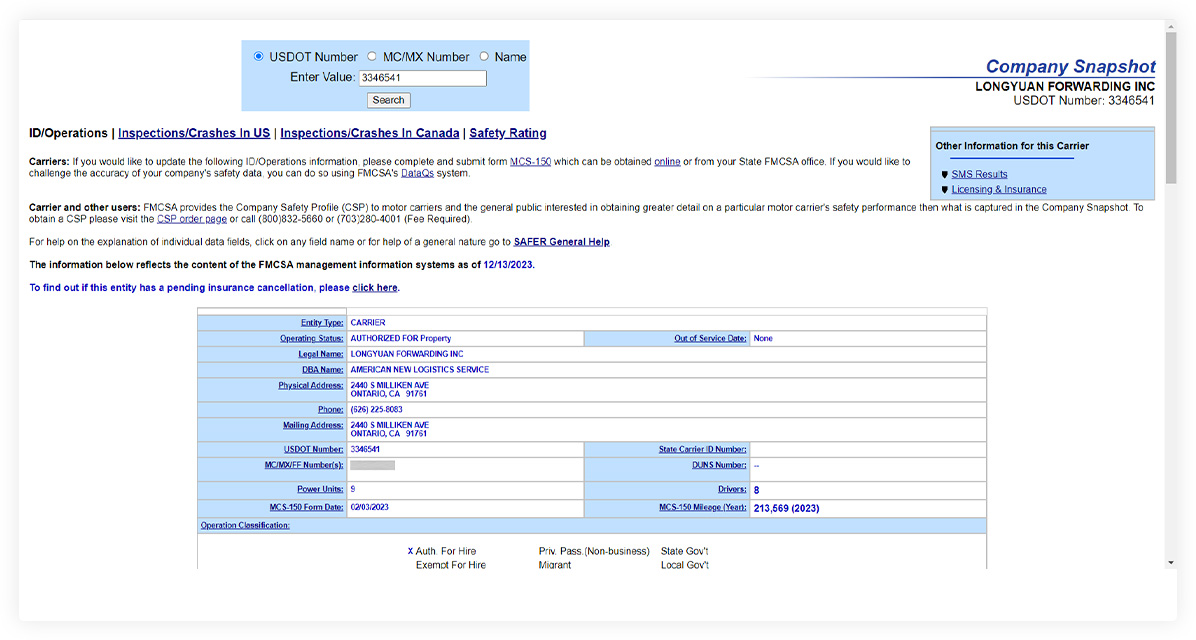Select the MC/MX Number radio option
The width and height of the screenshot is (1196, 640).
[x=372, y=57]
